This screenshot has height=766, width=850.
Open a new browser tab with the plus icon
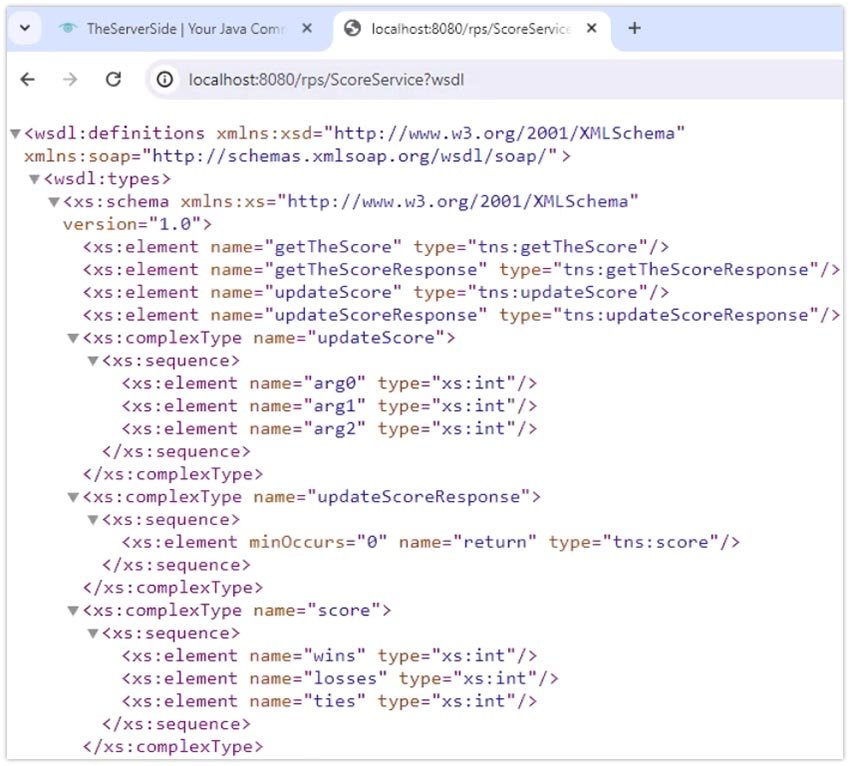tap(634, 29)
